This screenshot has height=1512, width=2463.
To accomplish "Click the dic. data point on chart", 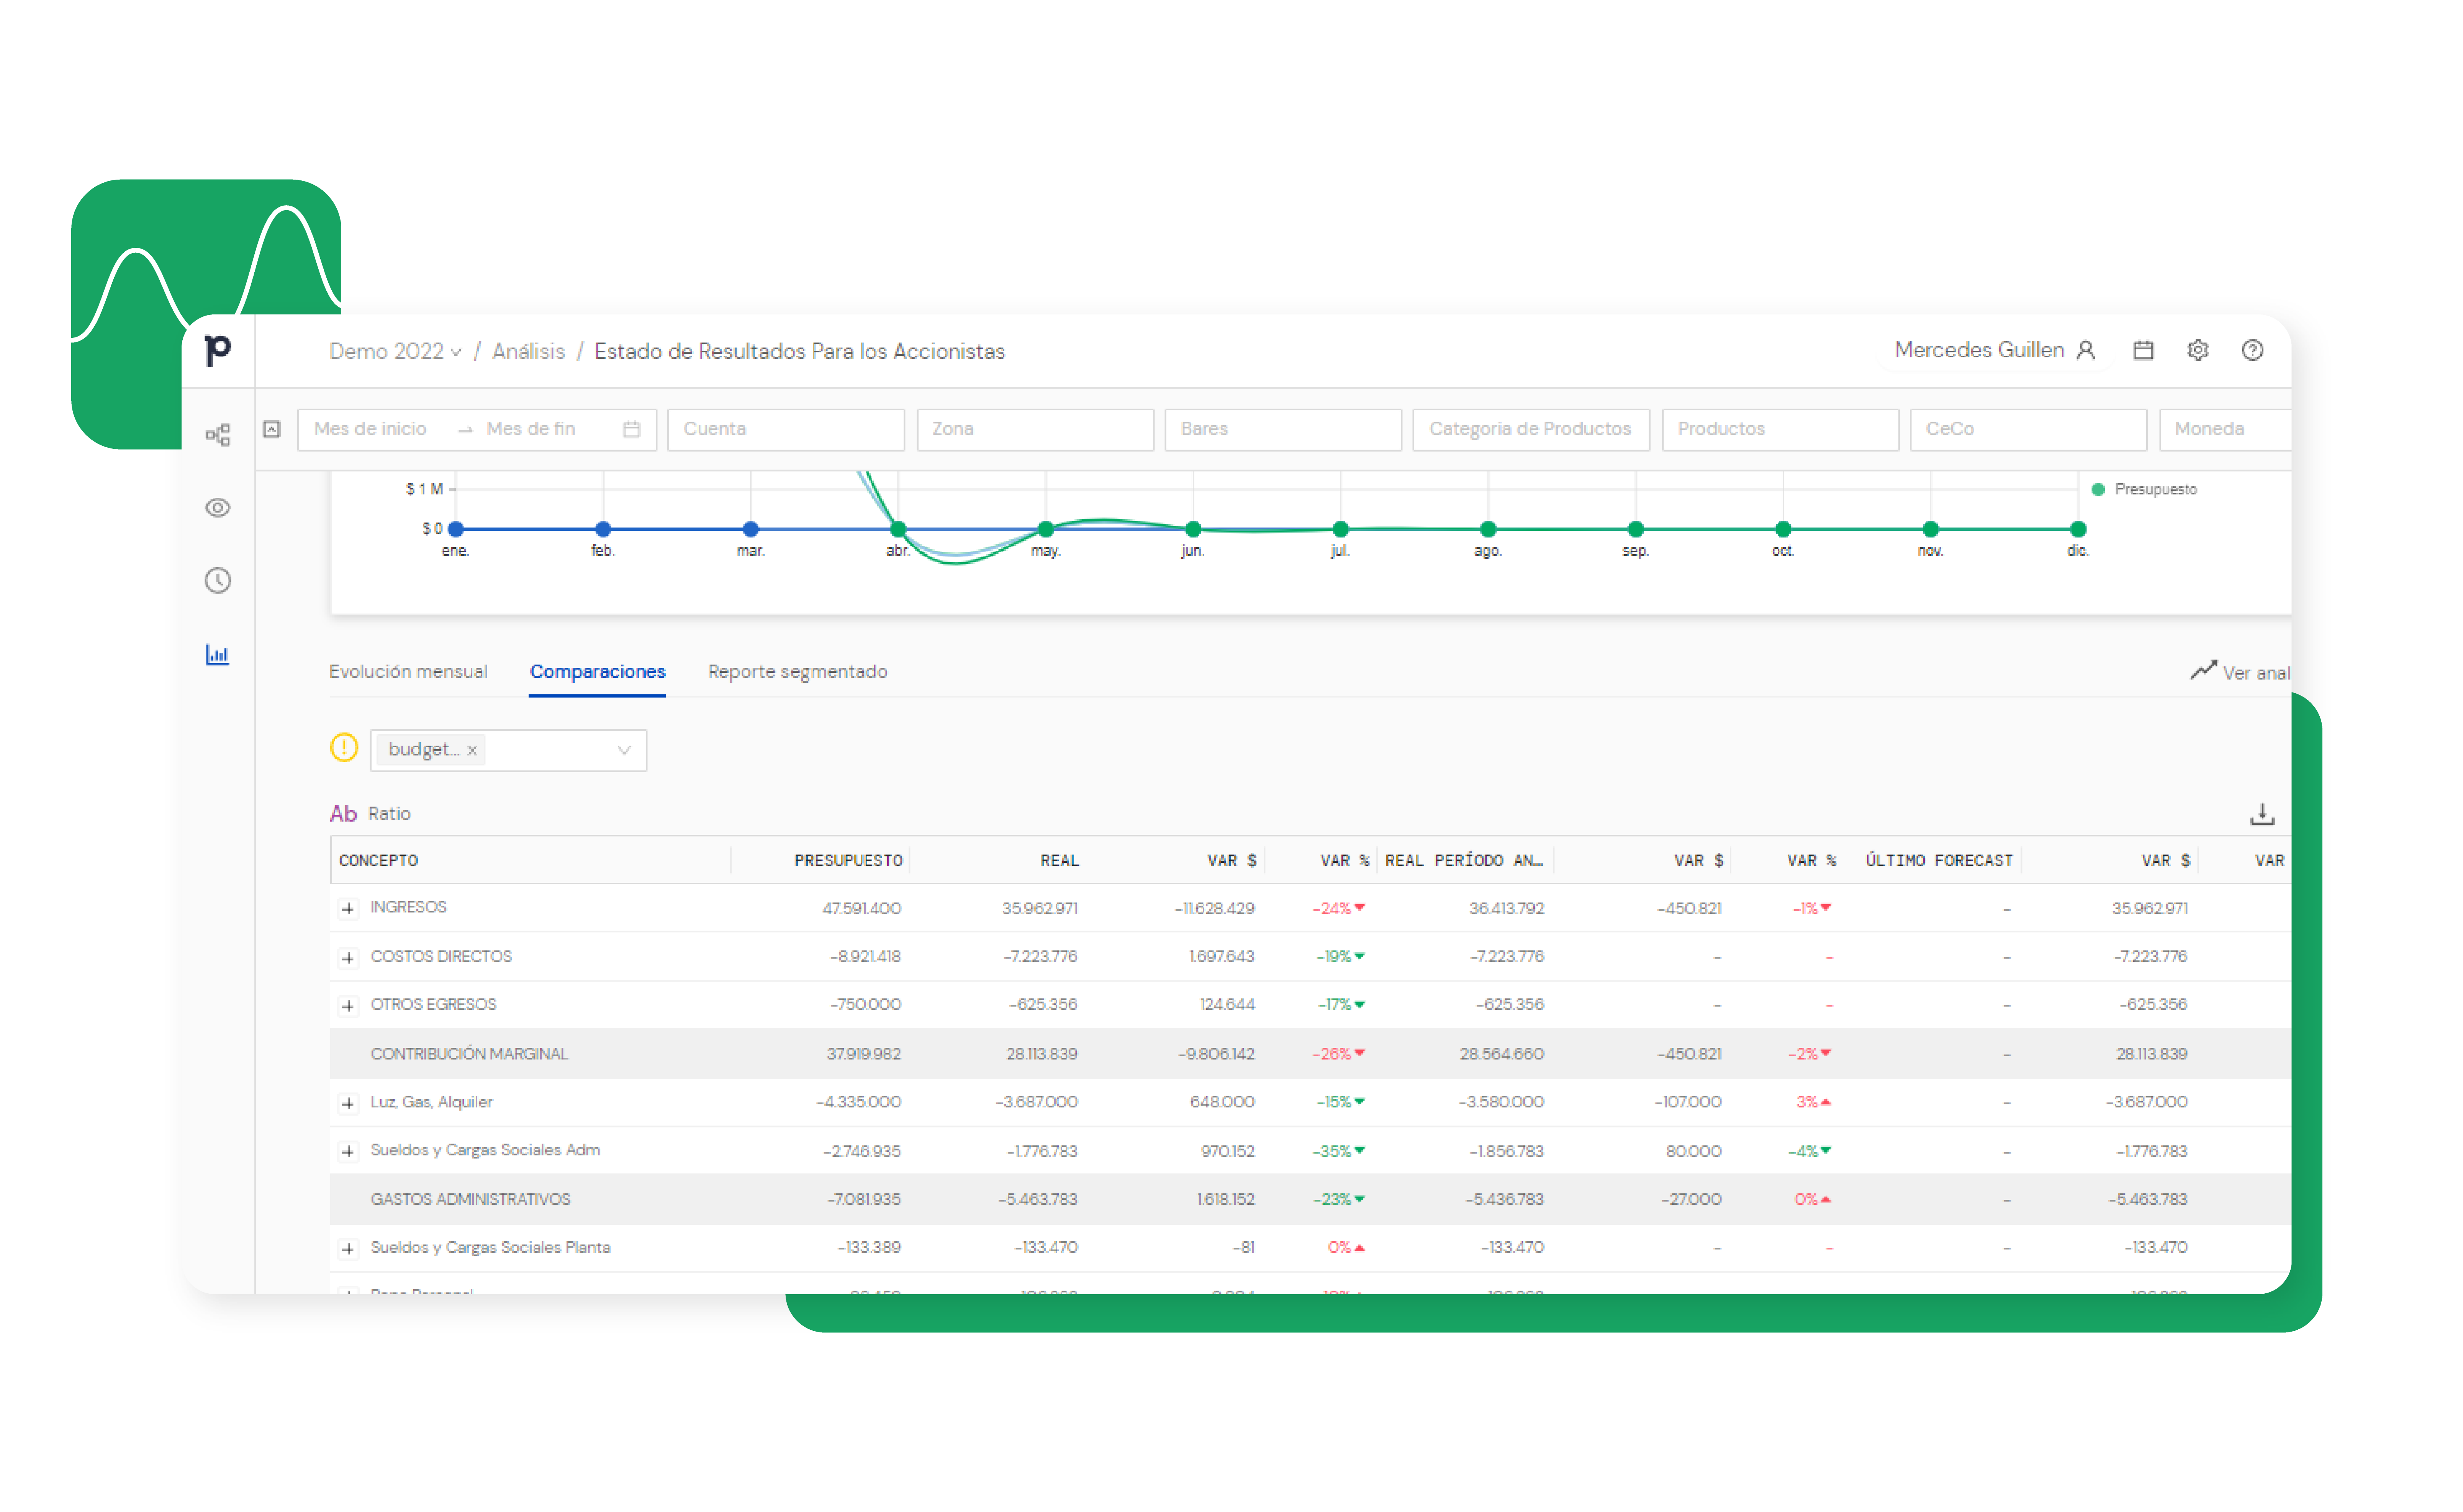I will point(2078,529).
